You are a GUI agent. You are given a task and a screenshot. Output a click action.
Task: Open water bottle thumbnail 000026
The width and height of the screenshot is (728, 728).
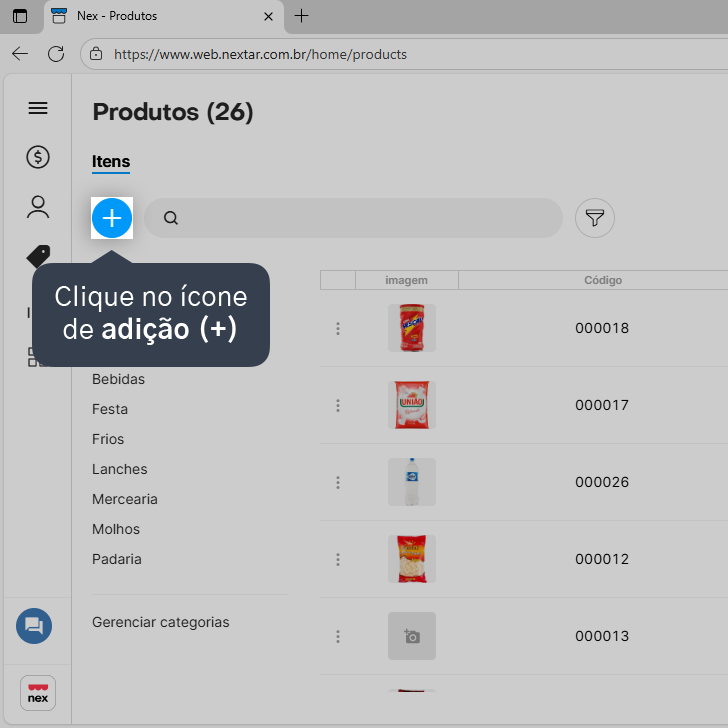click(x=412, y=482)
